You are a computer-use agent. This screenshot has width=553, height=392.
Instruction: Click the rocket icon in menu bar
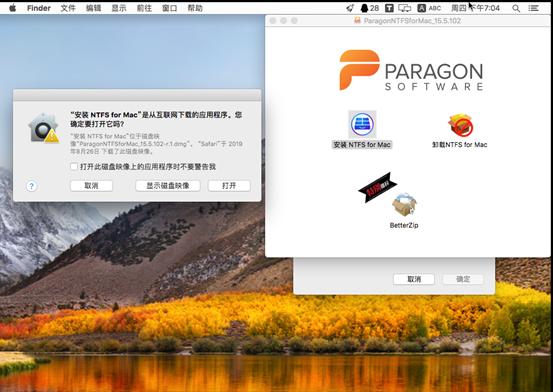pos(350,8)
